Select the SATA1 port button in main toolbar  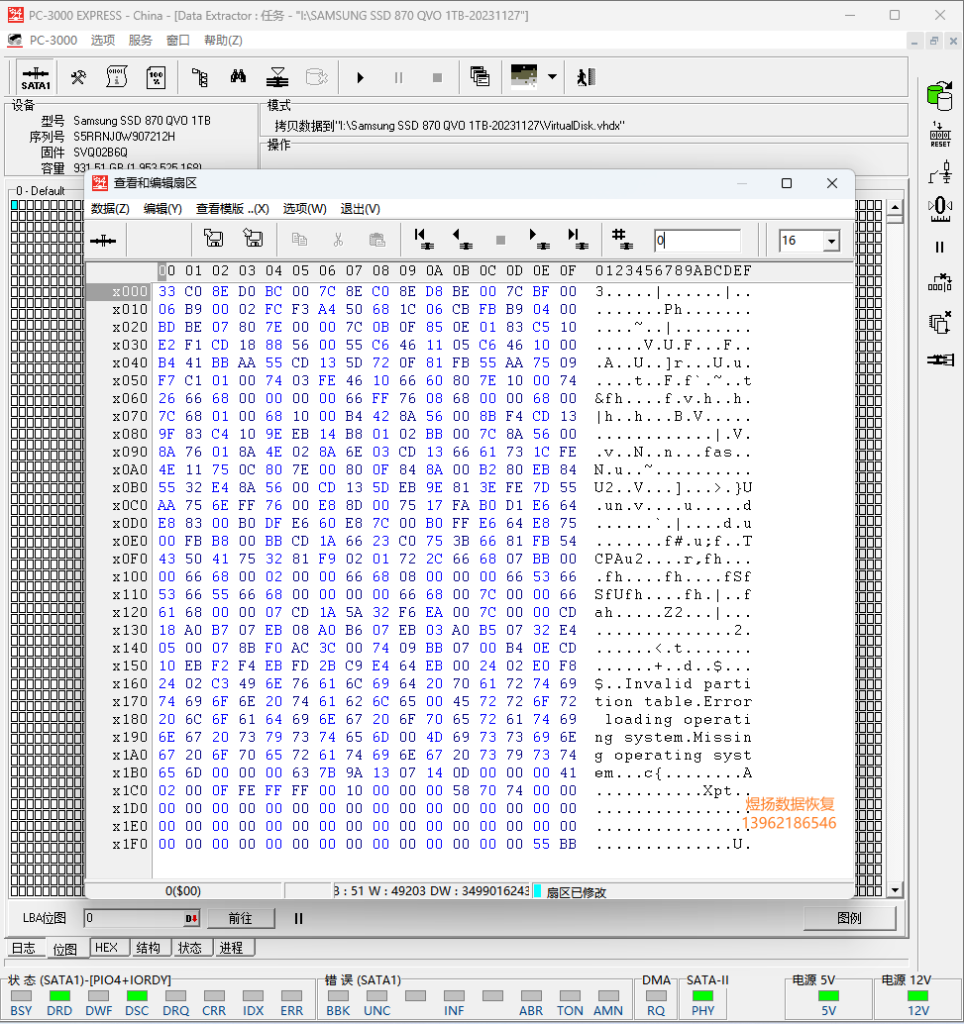36,78
